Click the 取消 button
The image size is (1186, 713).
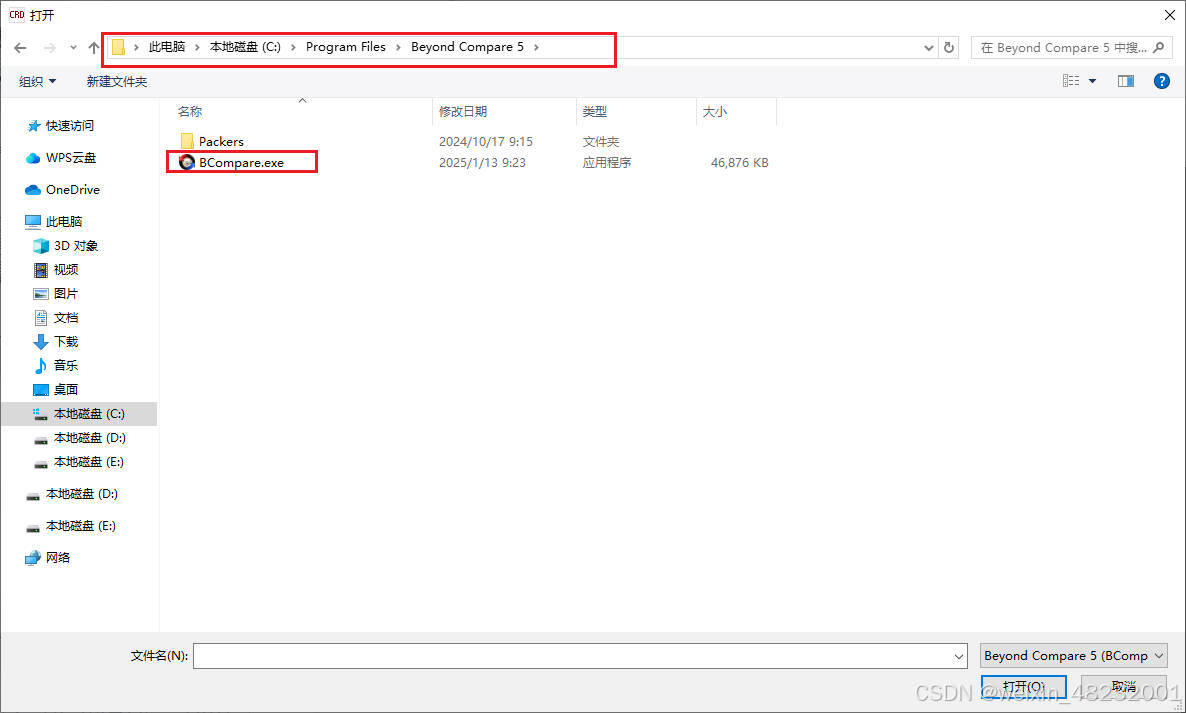1123,686
